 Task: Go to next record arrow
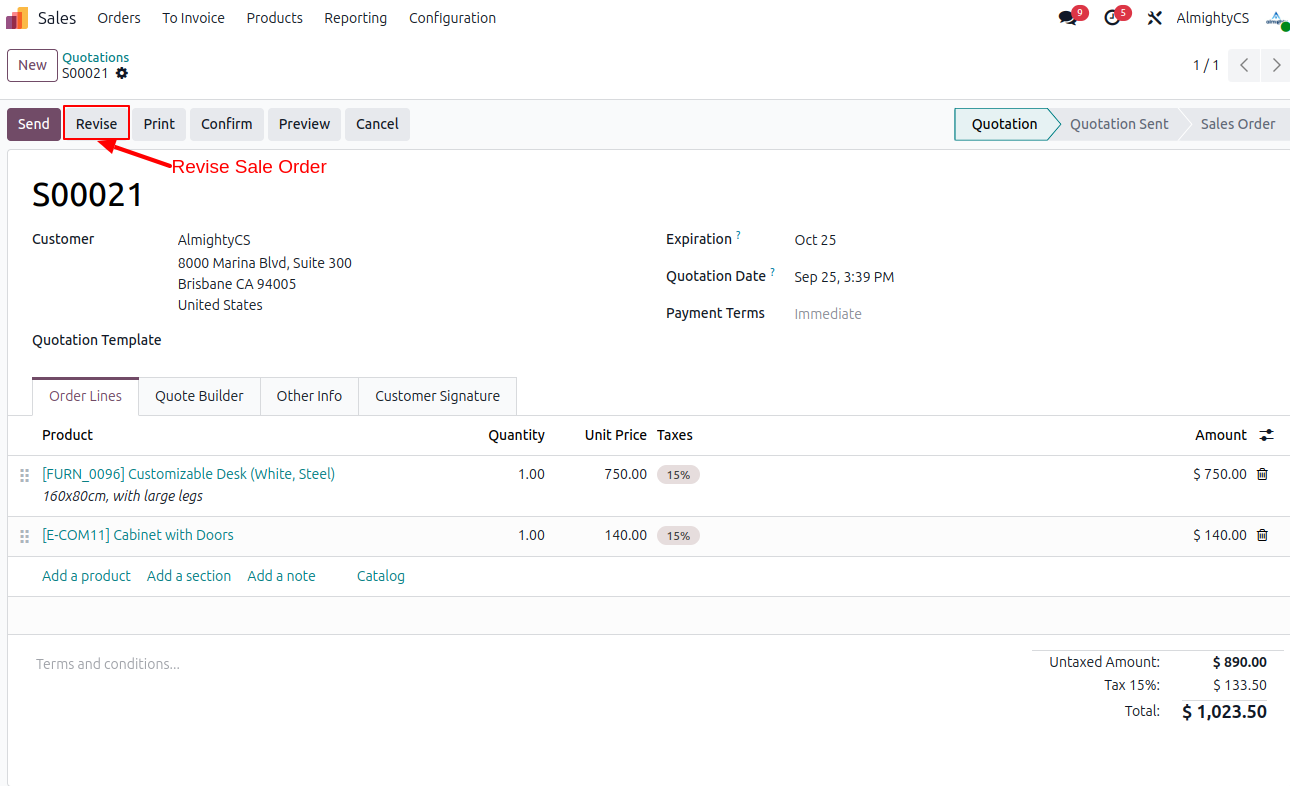(x=1276, y=66)
